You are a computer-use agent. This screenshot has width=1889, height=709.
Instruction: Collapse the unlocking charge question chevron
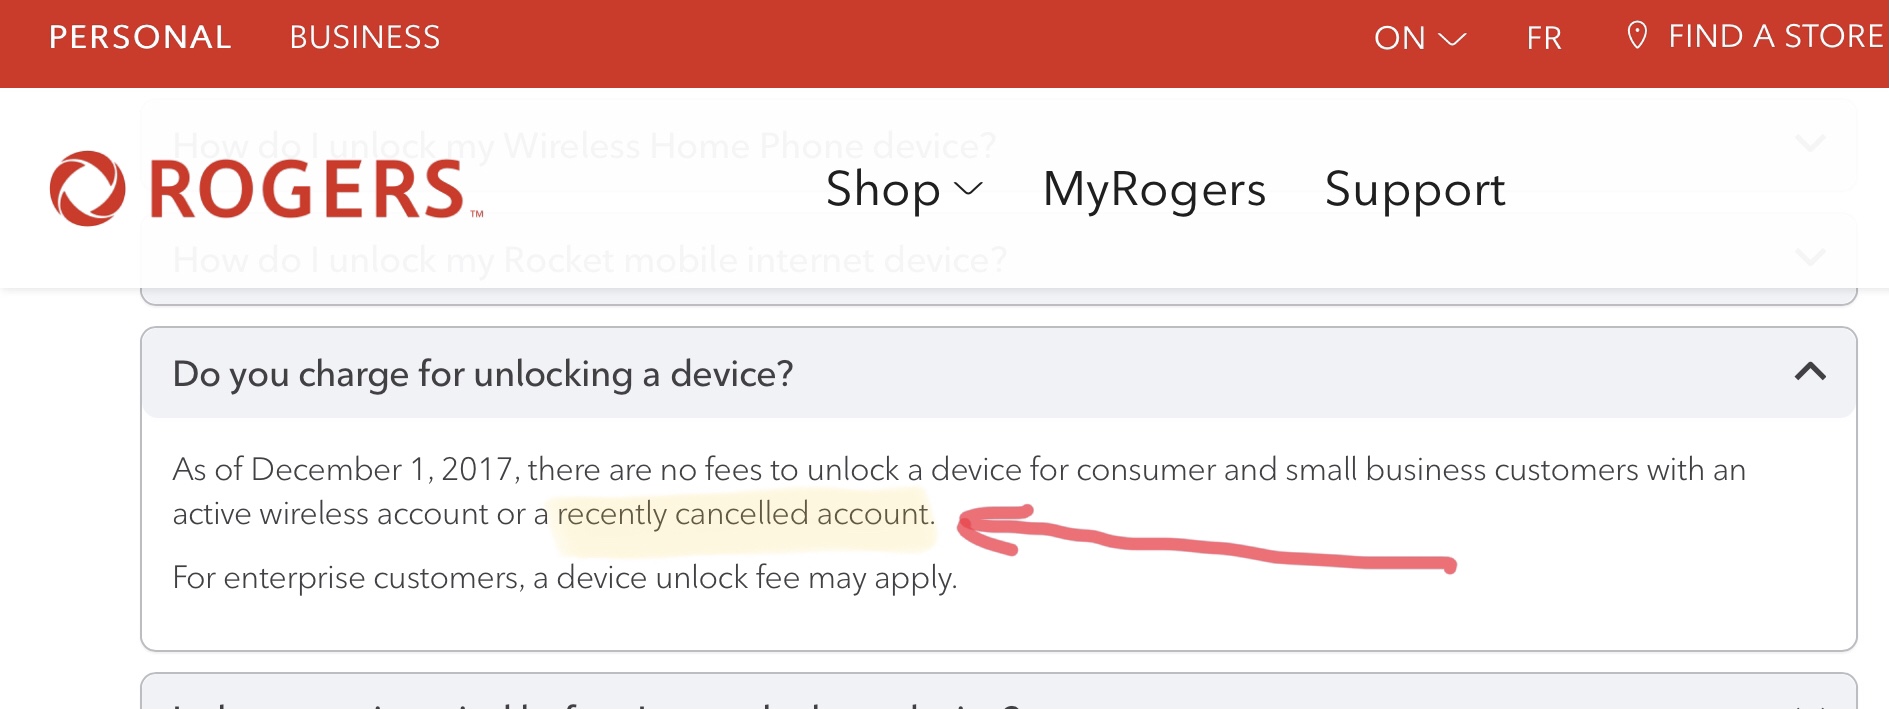[x=1809, y=372]
